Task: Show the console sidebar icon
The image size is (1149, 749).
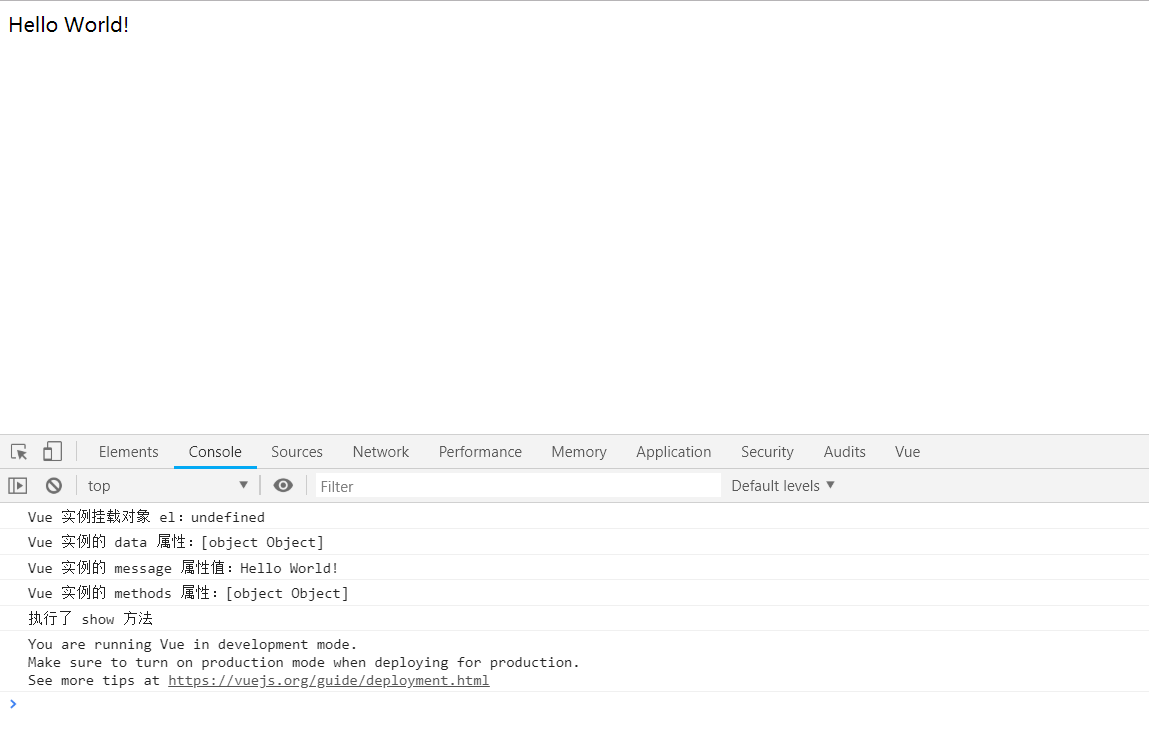Action: tap(18, 485)
